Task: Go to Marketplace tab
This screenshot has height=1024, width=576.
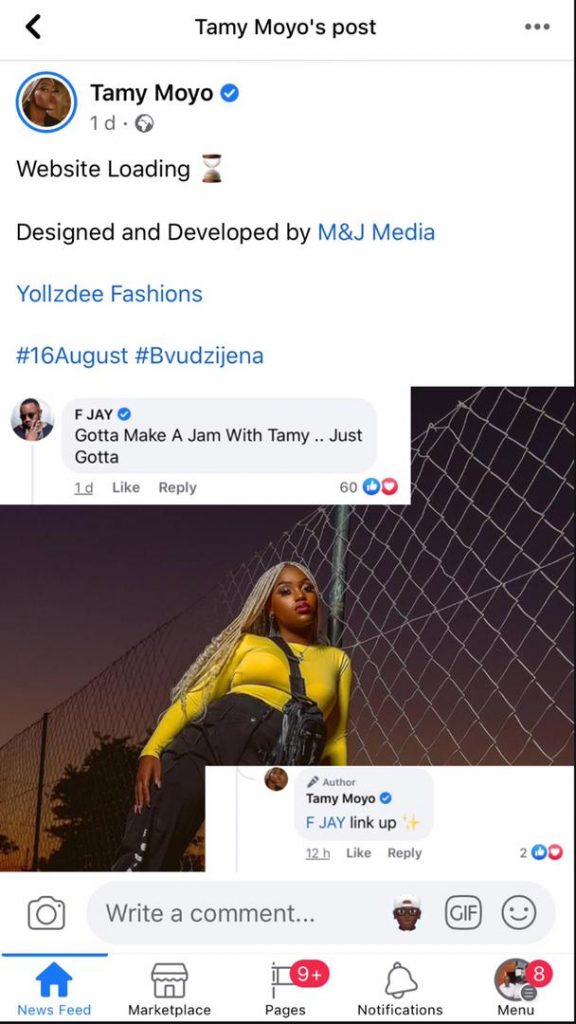Action: coord(169,989)
